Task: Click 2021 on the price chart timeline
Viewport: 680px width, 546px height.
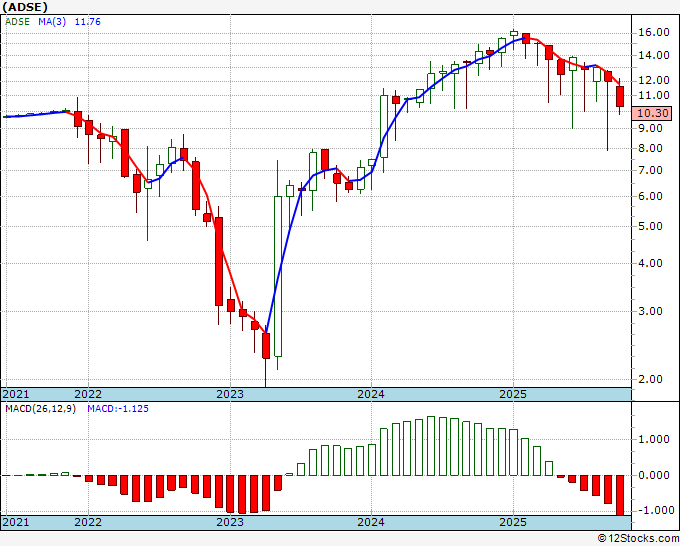Action: (x=16, y=394)
